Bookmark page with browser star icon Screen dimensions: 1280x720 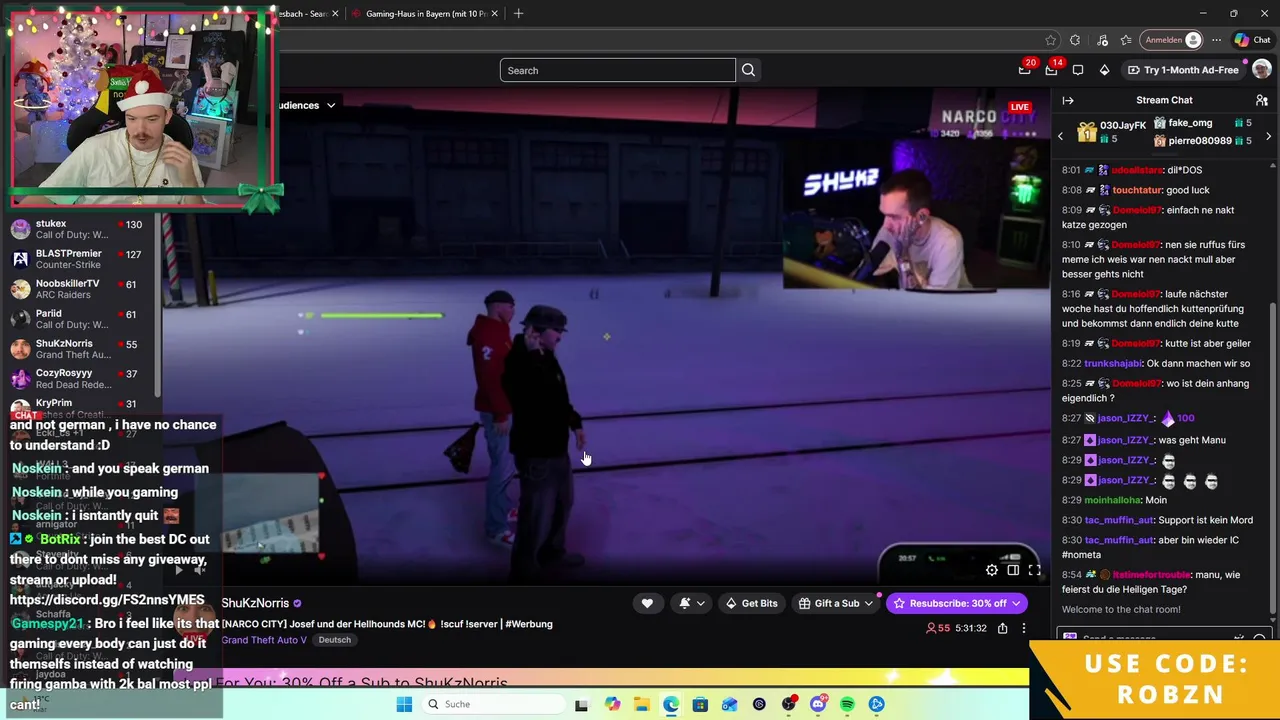tap(1050, 40)
